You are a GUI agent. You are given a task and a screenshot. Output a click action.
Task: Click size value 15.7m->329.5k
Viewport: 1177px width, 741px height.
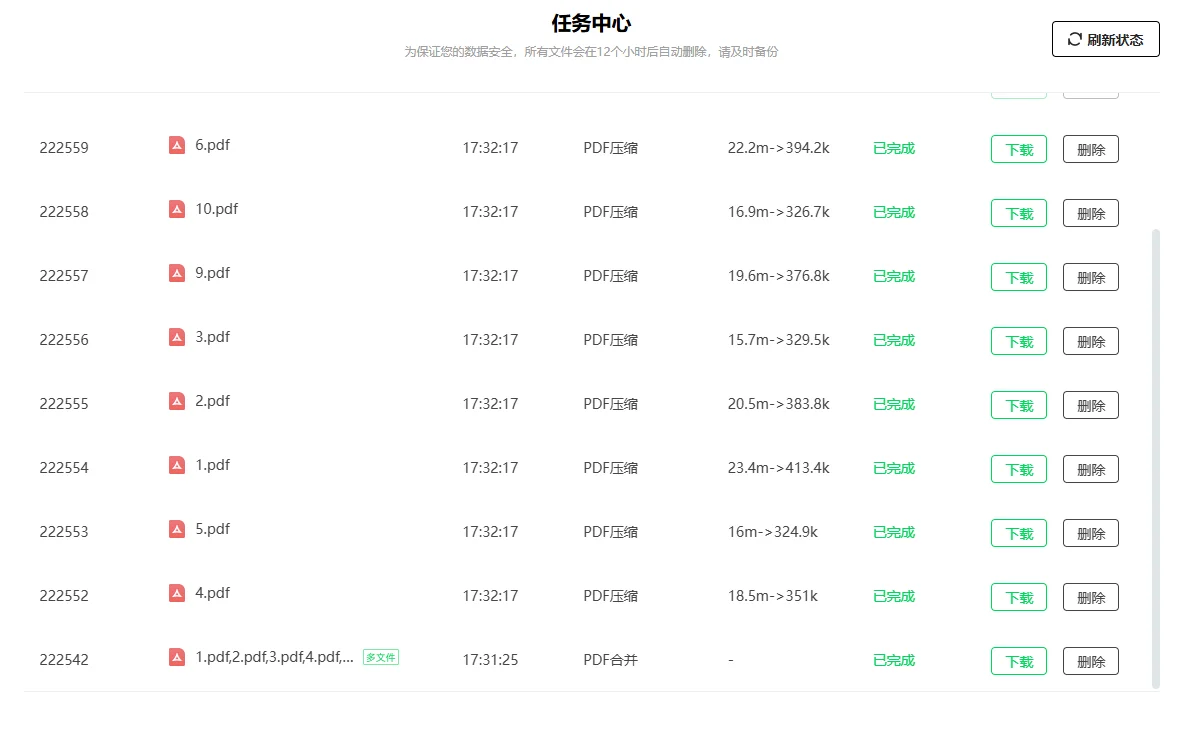coord(778,339)
